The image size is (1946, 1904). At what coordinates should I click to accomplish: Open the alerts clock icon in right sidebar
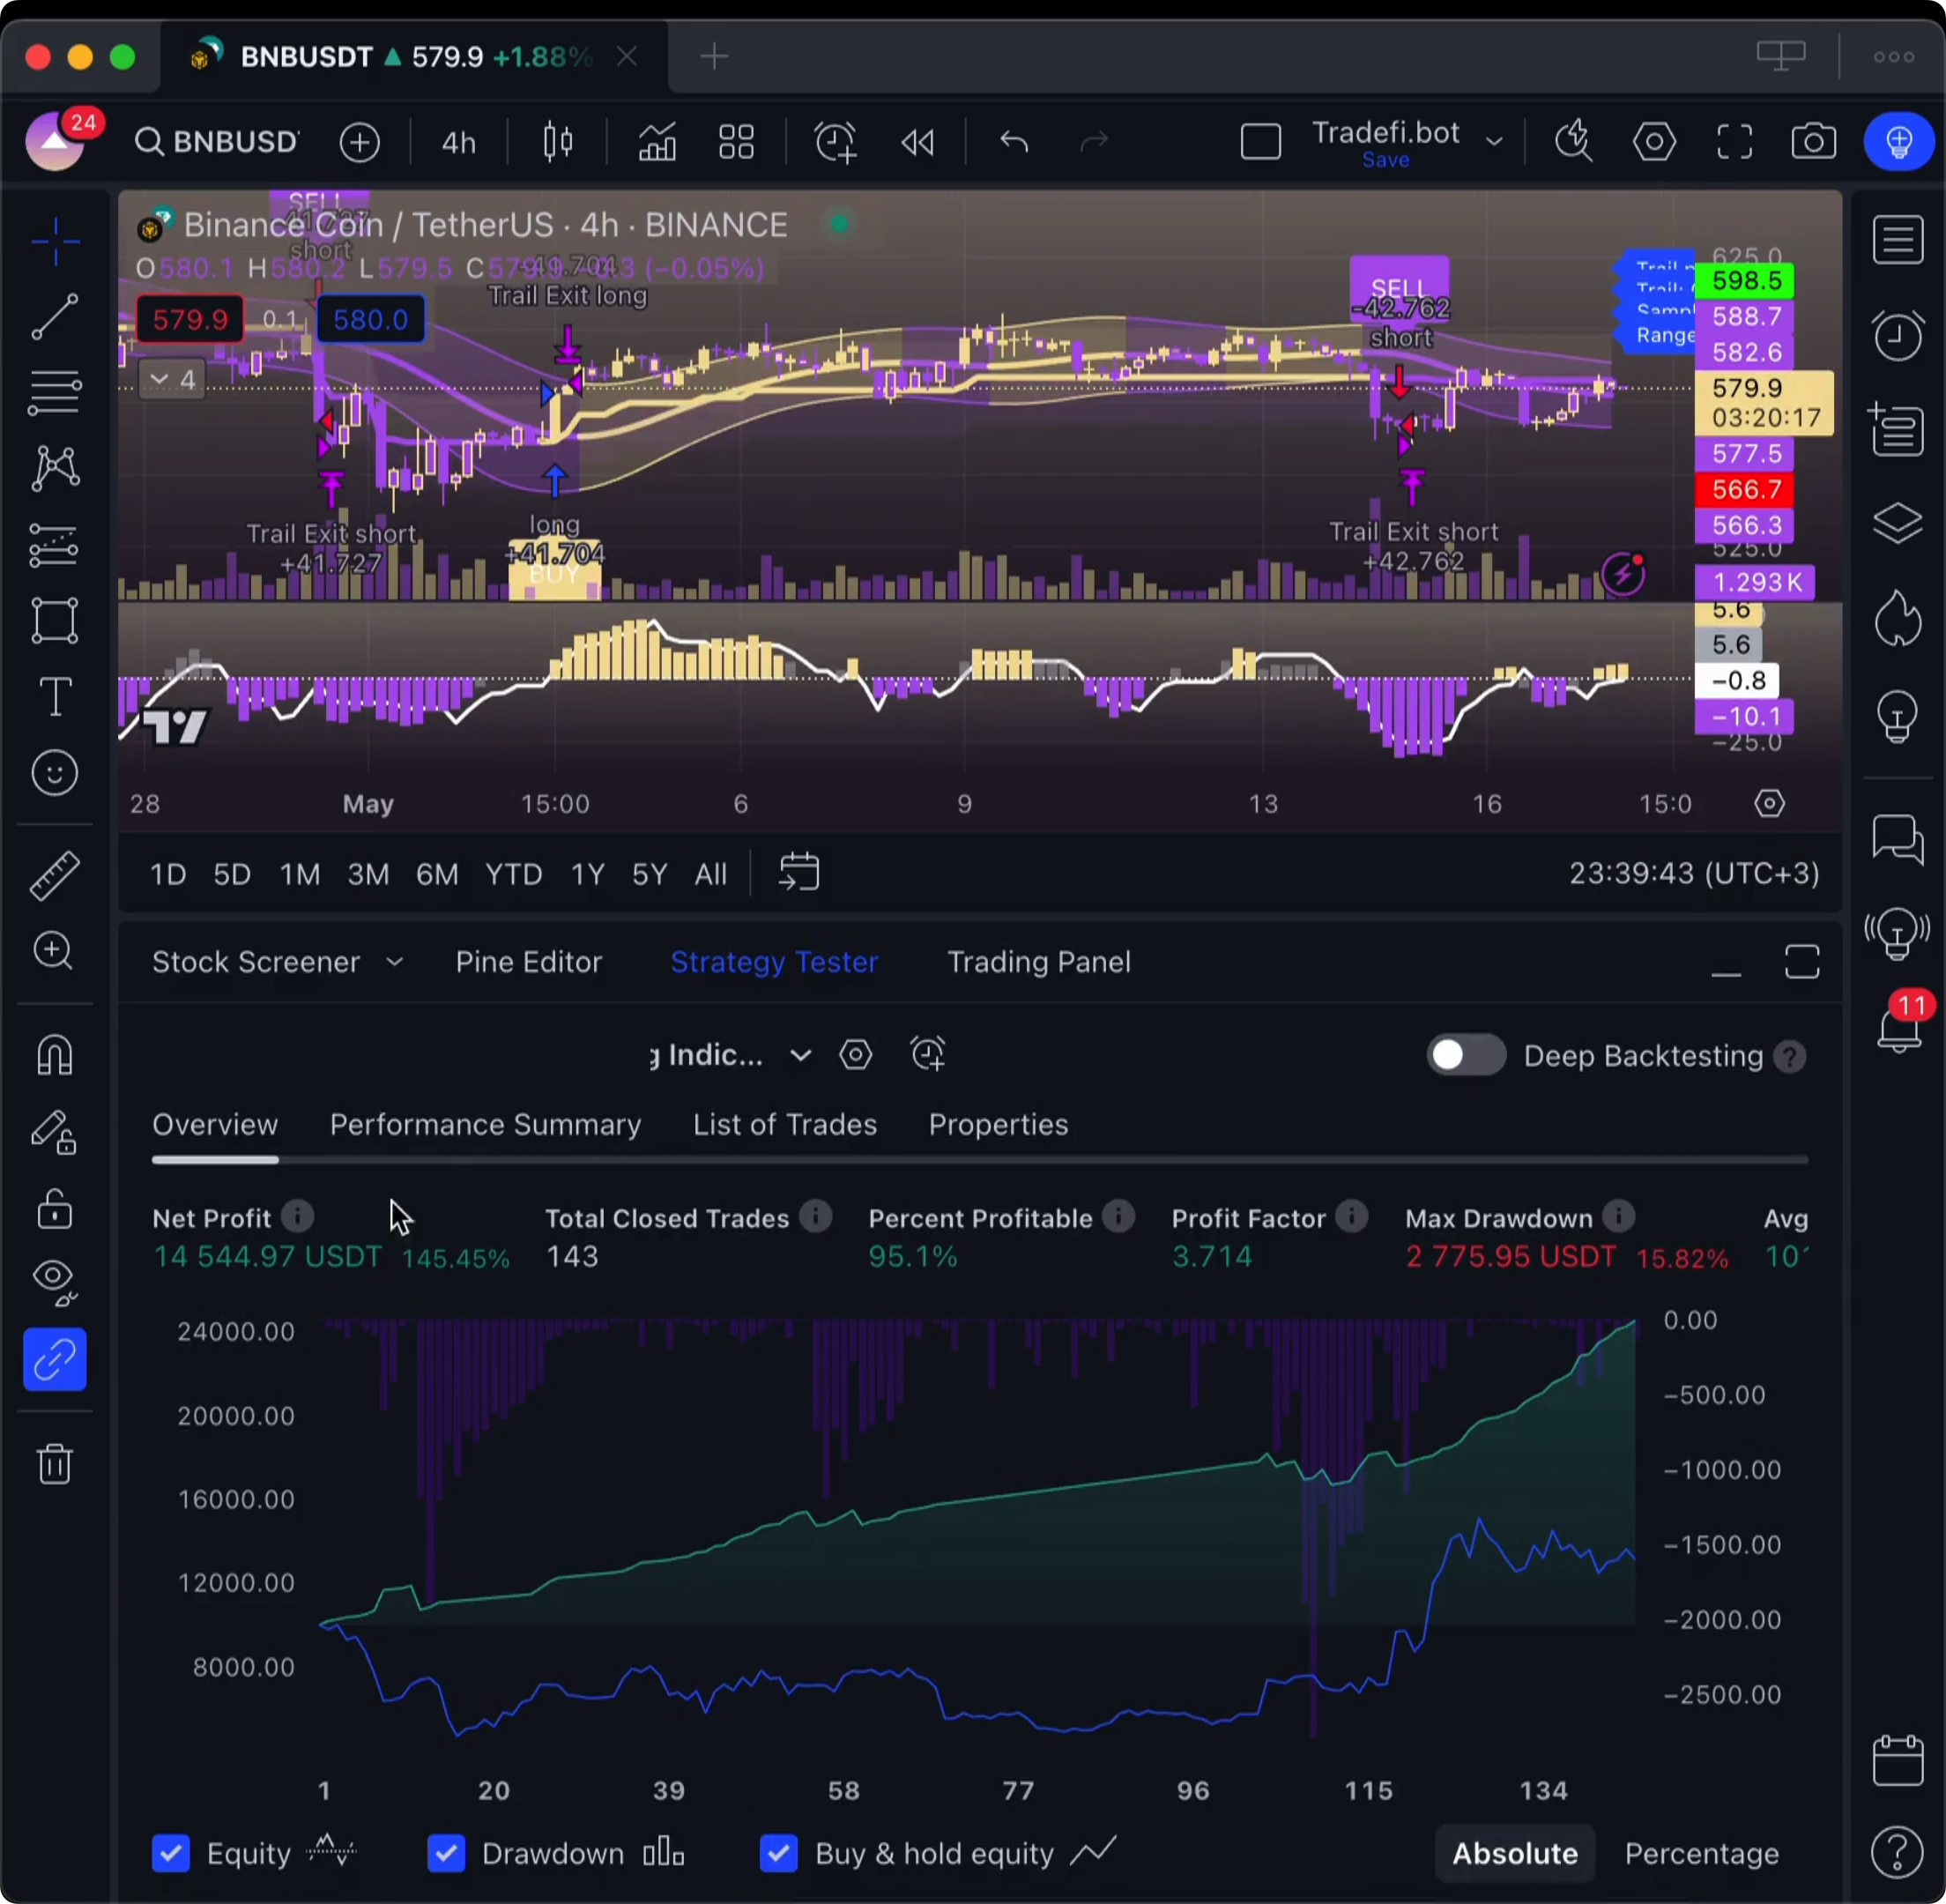1897,335
